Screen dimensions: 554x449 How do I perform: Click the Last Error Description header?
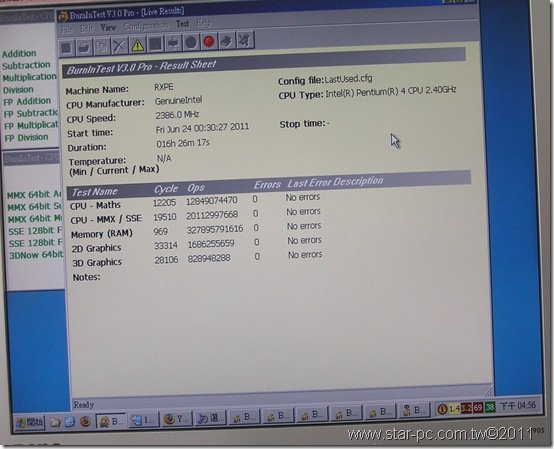335,182
